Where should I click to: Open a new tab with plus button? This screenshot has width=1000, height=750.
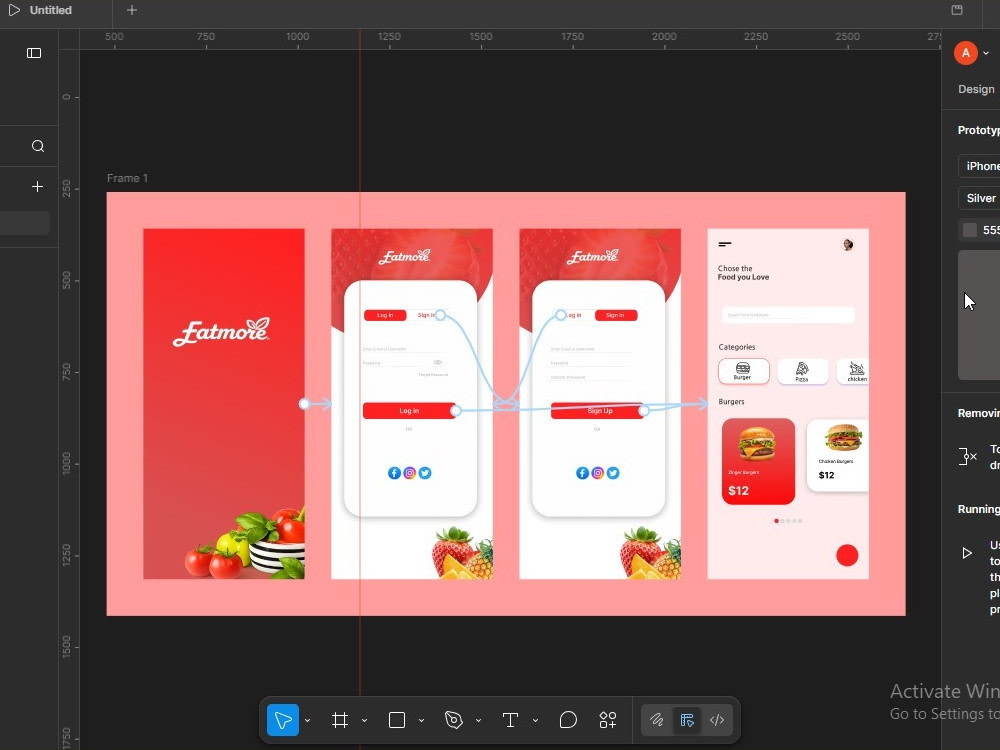(131, 10)
